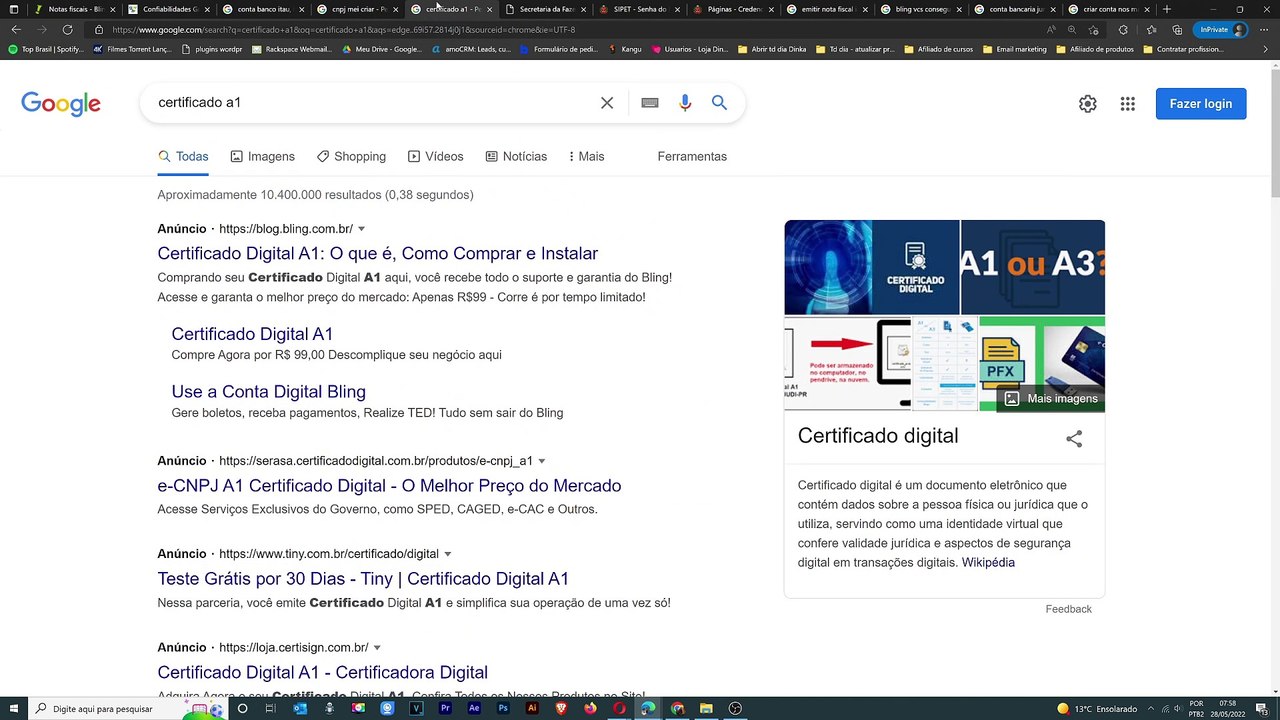1280x720 pixels.
Task: Open Photoshop from the taskbar
Action: [x=503, y=709]
